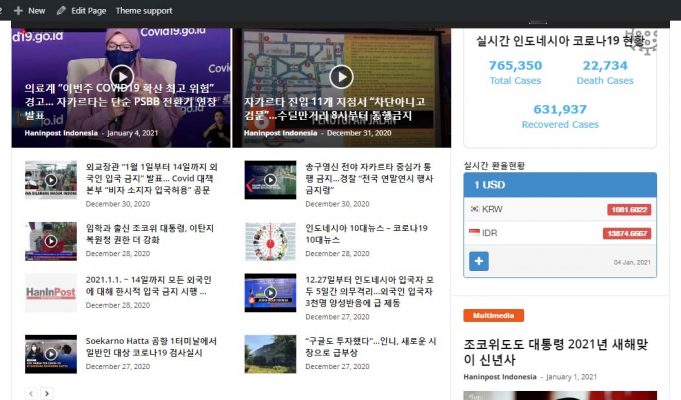Image resolution: width=681 pixels, height=400 pixels.
Task: Click the 1 USD currency header bar
Action: click(560, 185)
